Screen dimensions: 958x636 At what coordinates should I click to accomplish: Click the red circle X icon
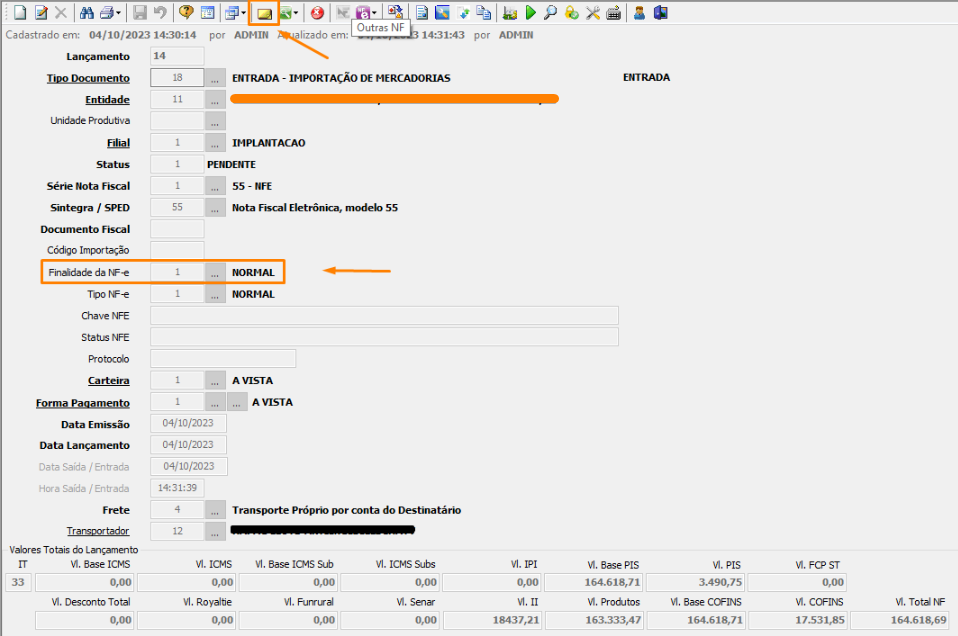click(317, 13)
